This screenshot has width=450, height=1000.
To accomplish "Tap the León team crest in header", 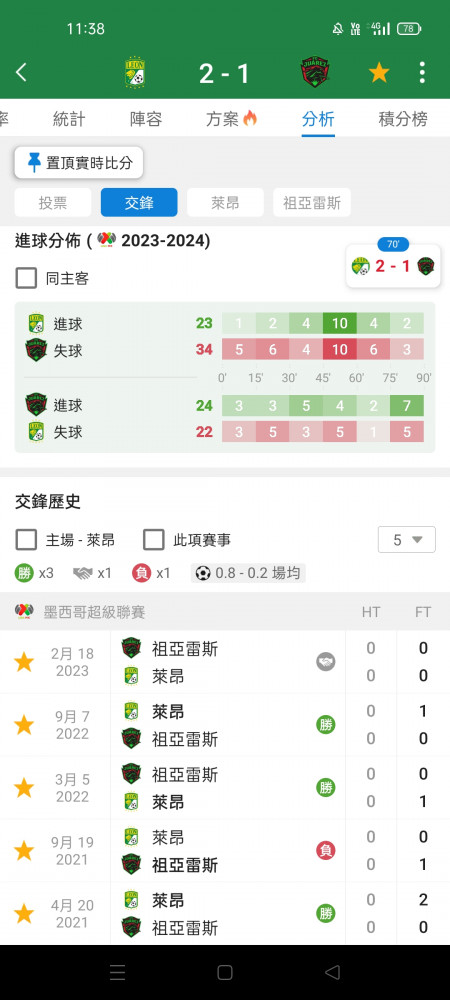I will click(x=134, y=73).
